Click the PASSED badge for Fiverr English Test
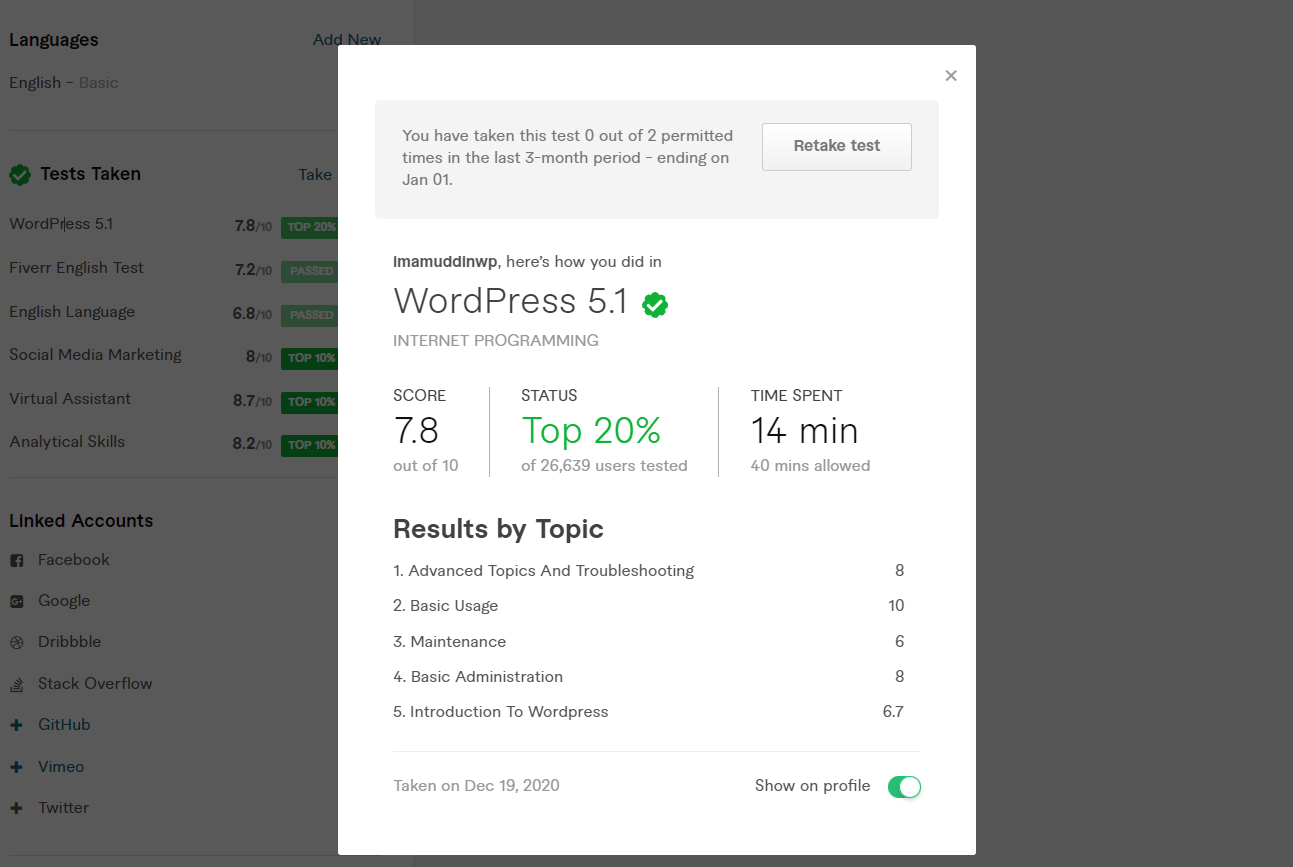 pos(311,271)
